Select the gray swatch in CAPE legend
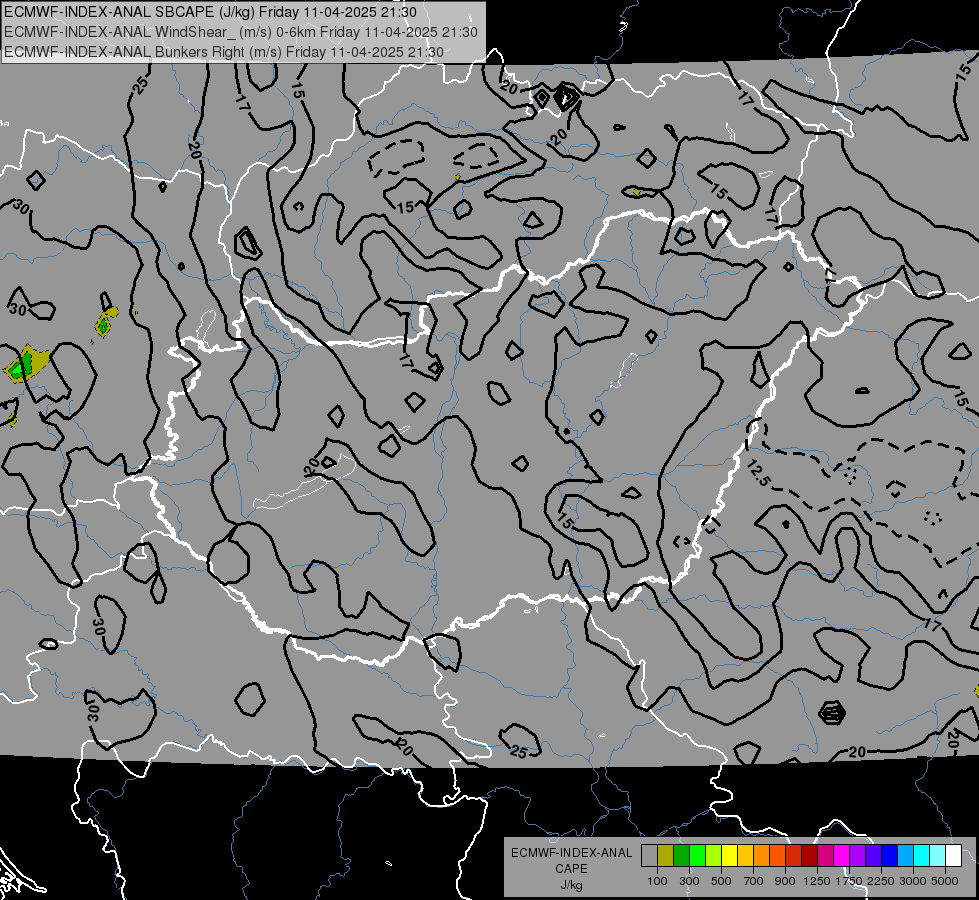The width and height of the screenshot is (979, 900). click(x=649, y=856)
